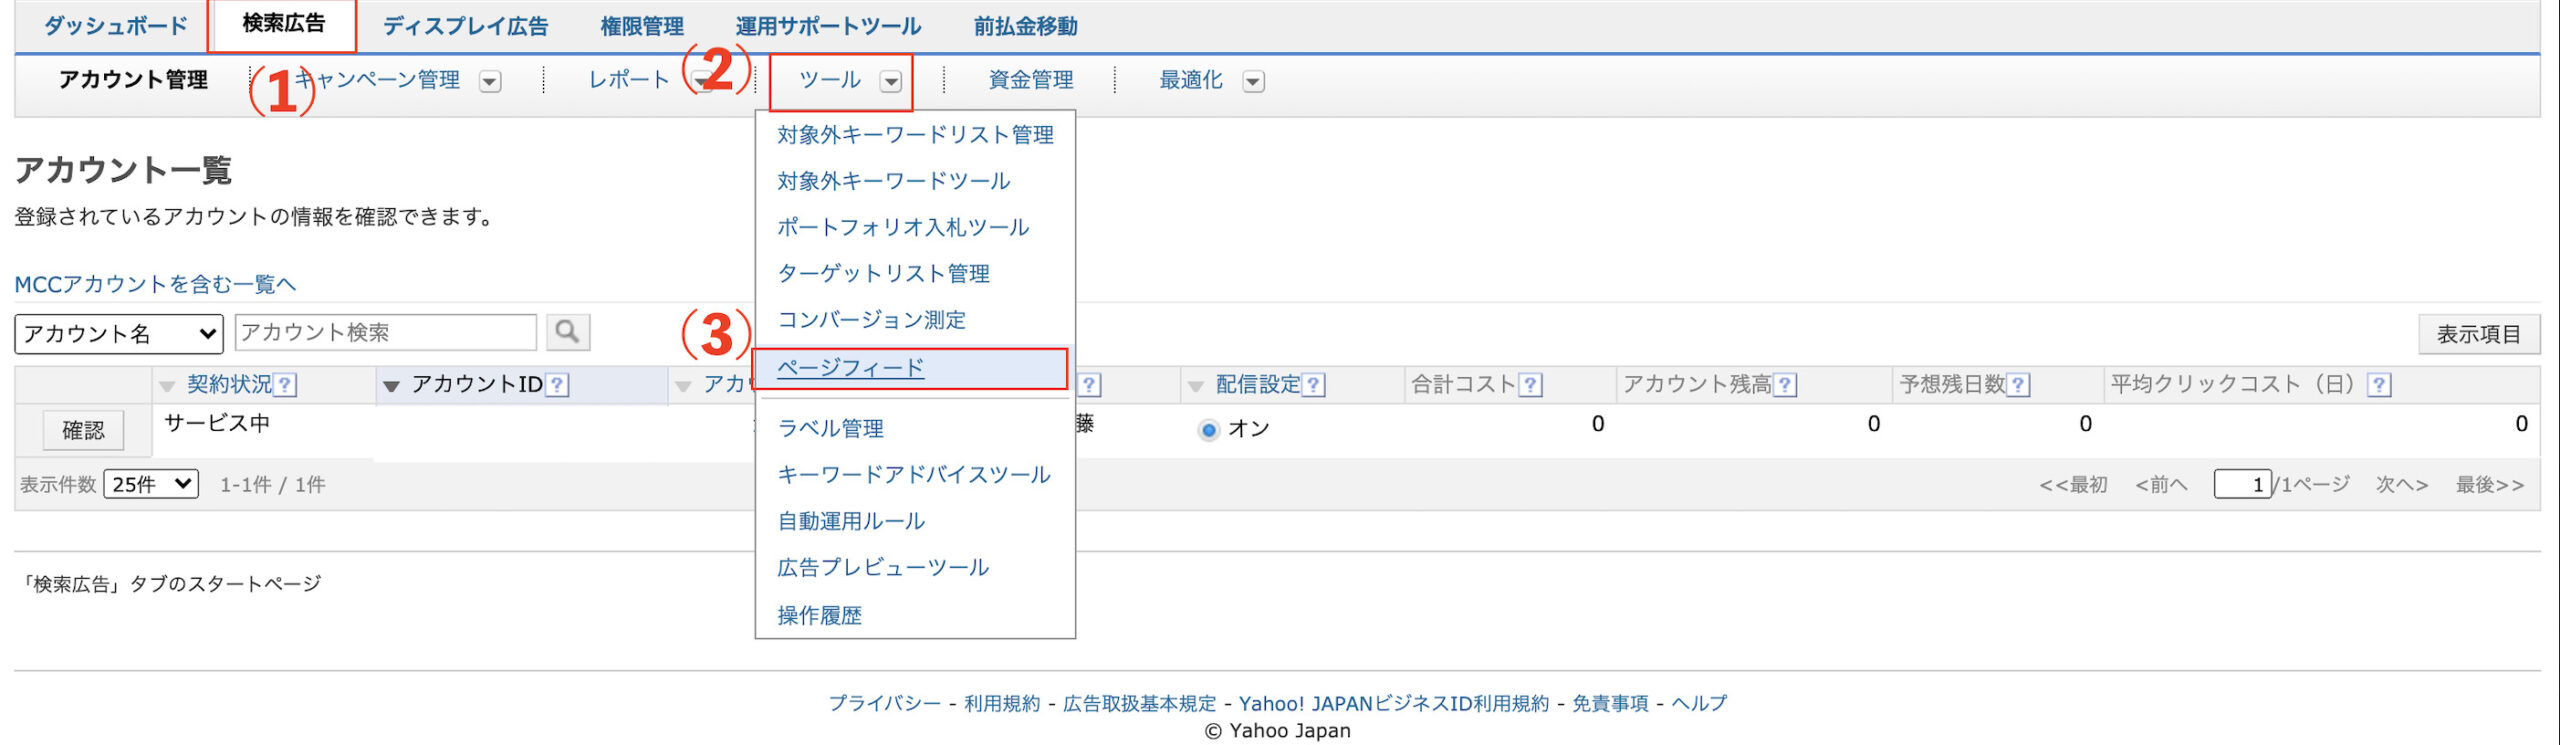Click help icon beside 合計コスト column
The height and width of the screenshot is (745, 2560).
click(1530, 385)
